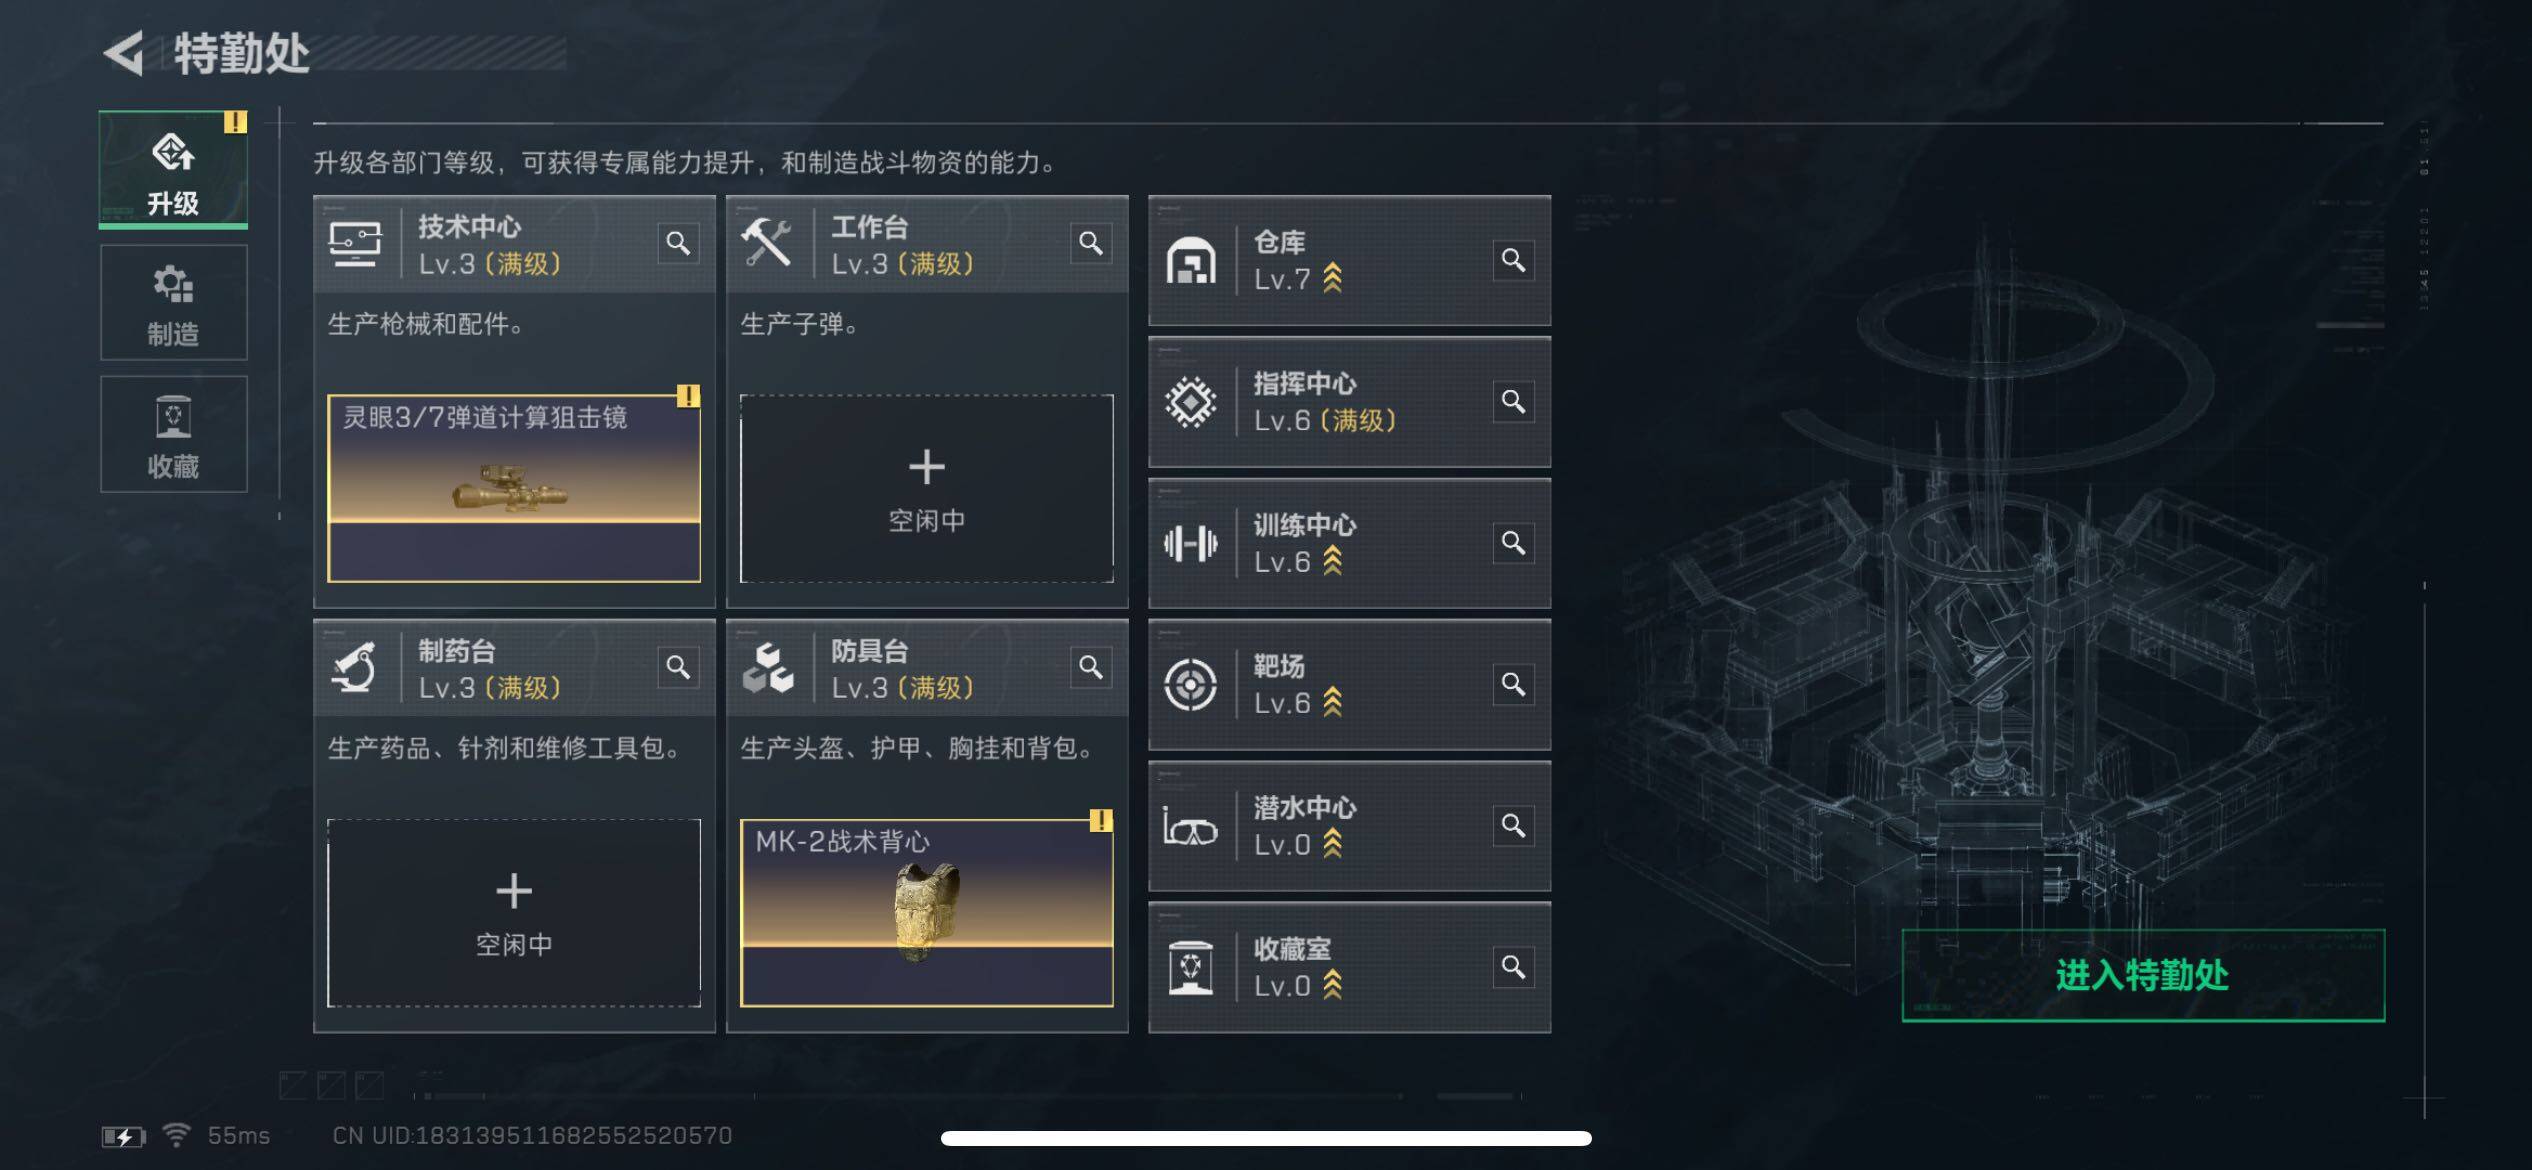The height and width of the screenshot is (1170, 2532).
Task: Collect the MK-2战术背心 item
Action: [926, 913]
